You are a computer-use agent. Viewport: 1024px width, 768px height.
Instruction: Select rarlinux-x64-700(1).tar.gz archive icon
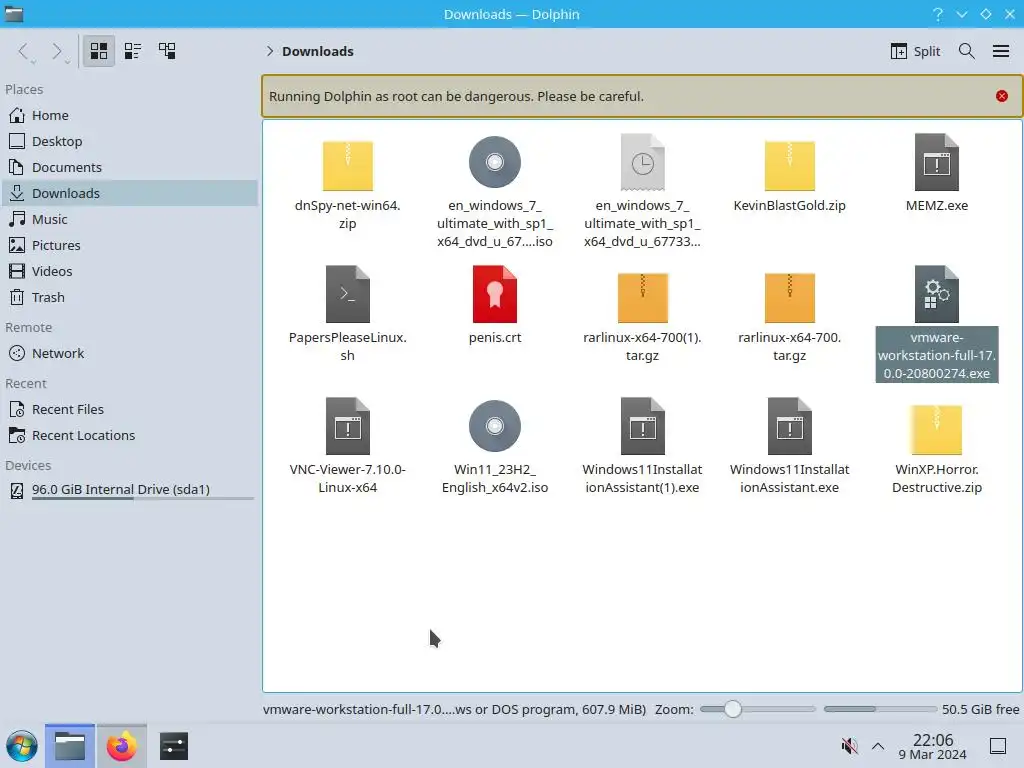[642, 296]
